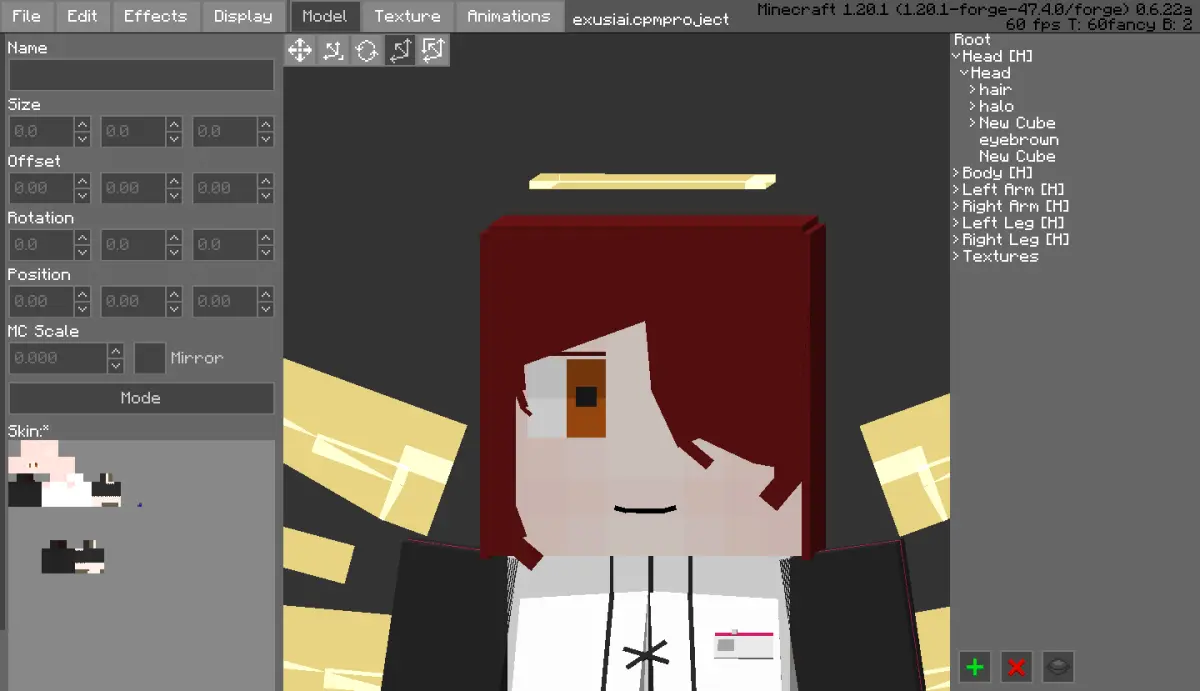1200x691 pixels.
Task: Select the four-way move arrows tool
Action: (300, 50)
